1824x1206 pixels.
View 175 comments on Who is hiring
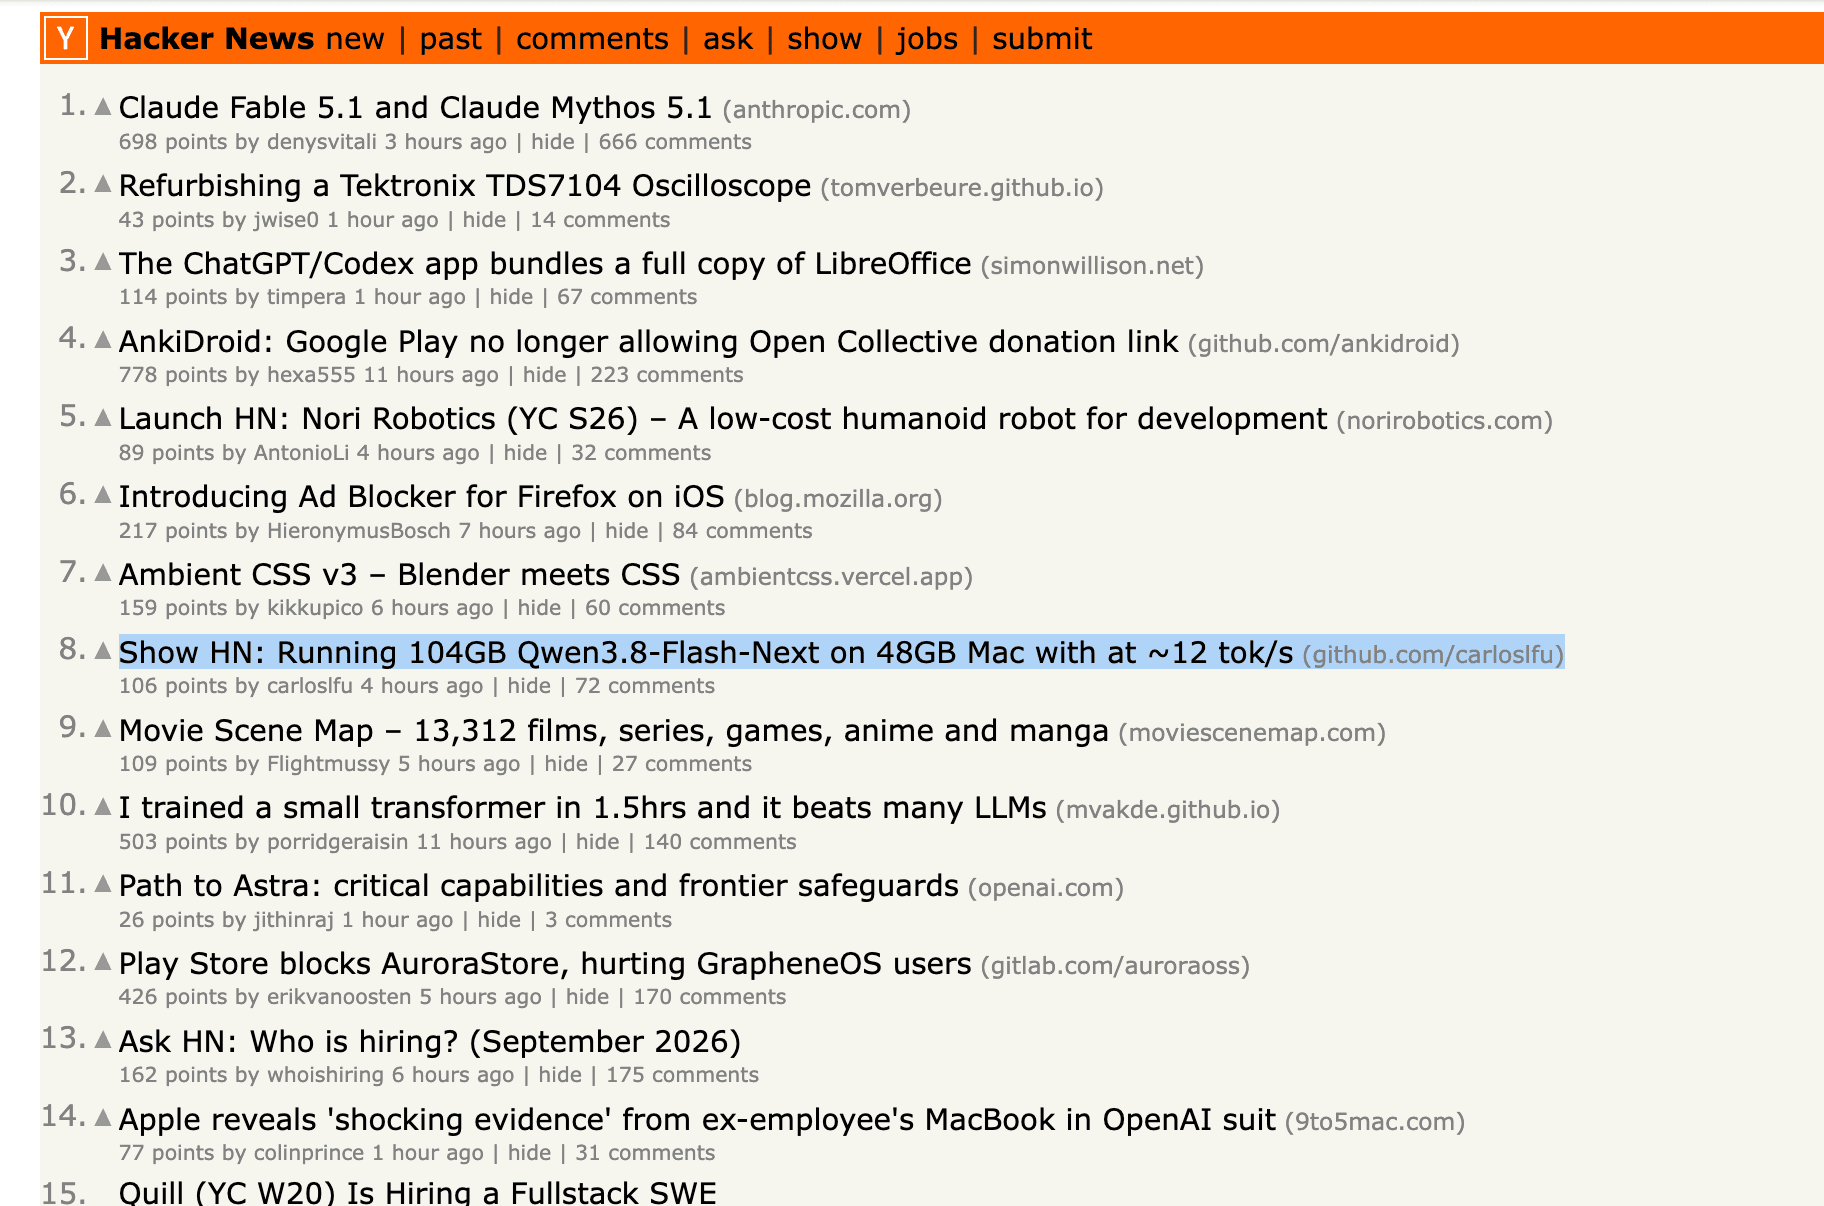(x=682, y=1075)
